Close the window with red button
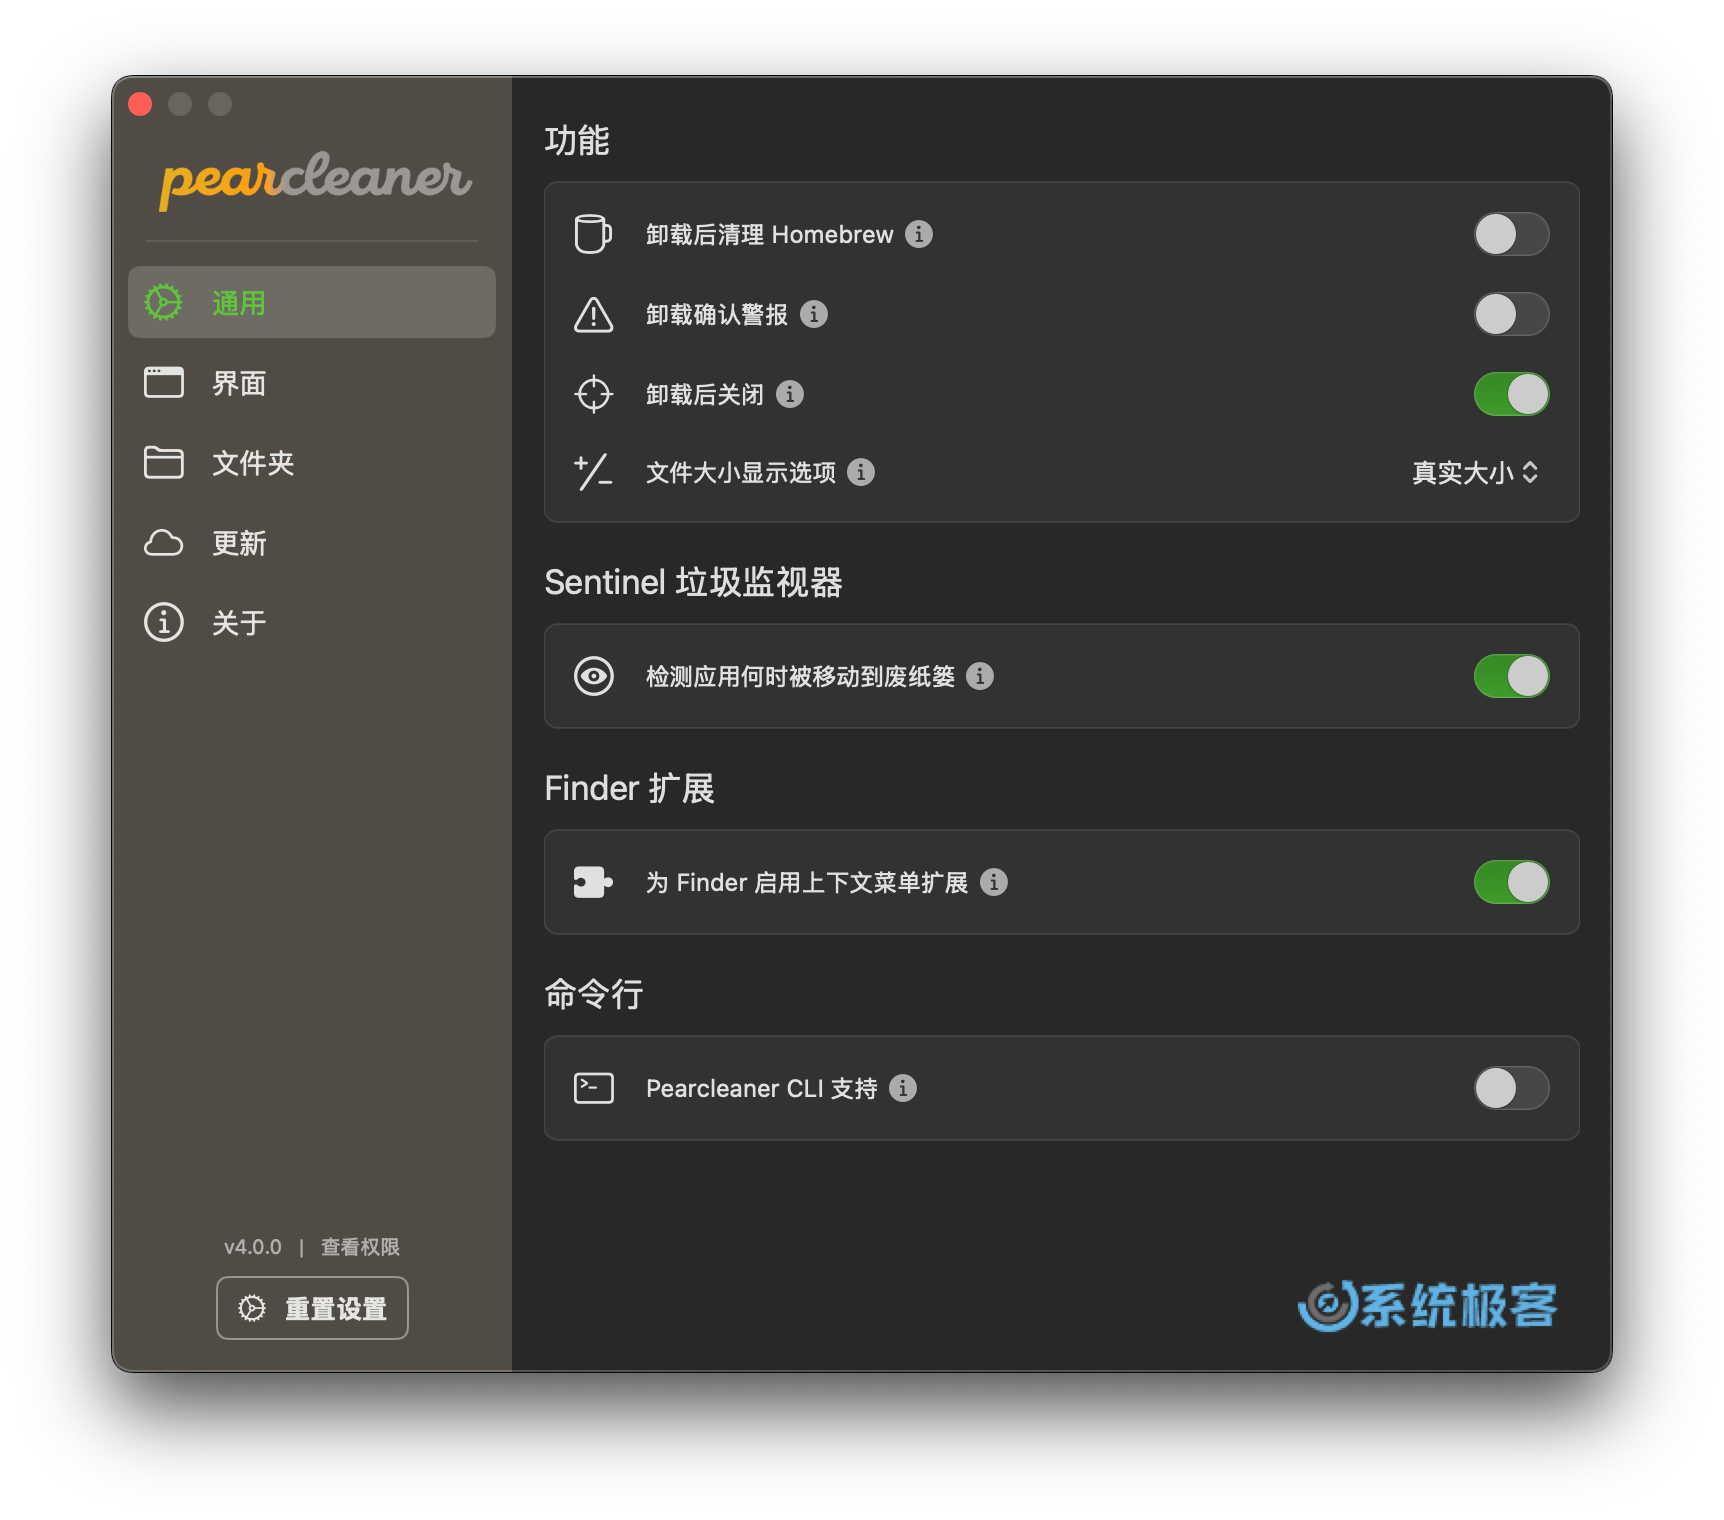The height and width of the screenshot is (1520, 1724). [140, 104]
